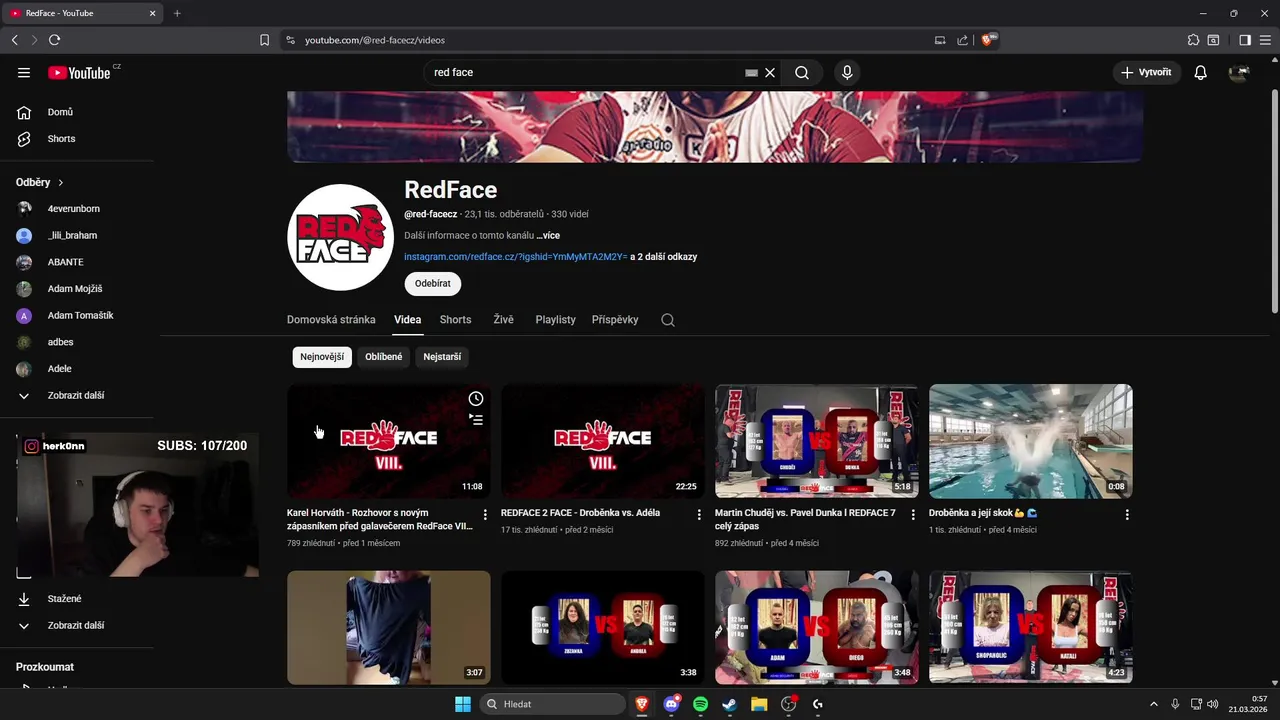Open the YouTube guide hamburger menu
Screen dimensions: 1280x720
coord(24,72)
